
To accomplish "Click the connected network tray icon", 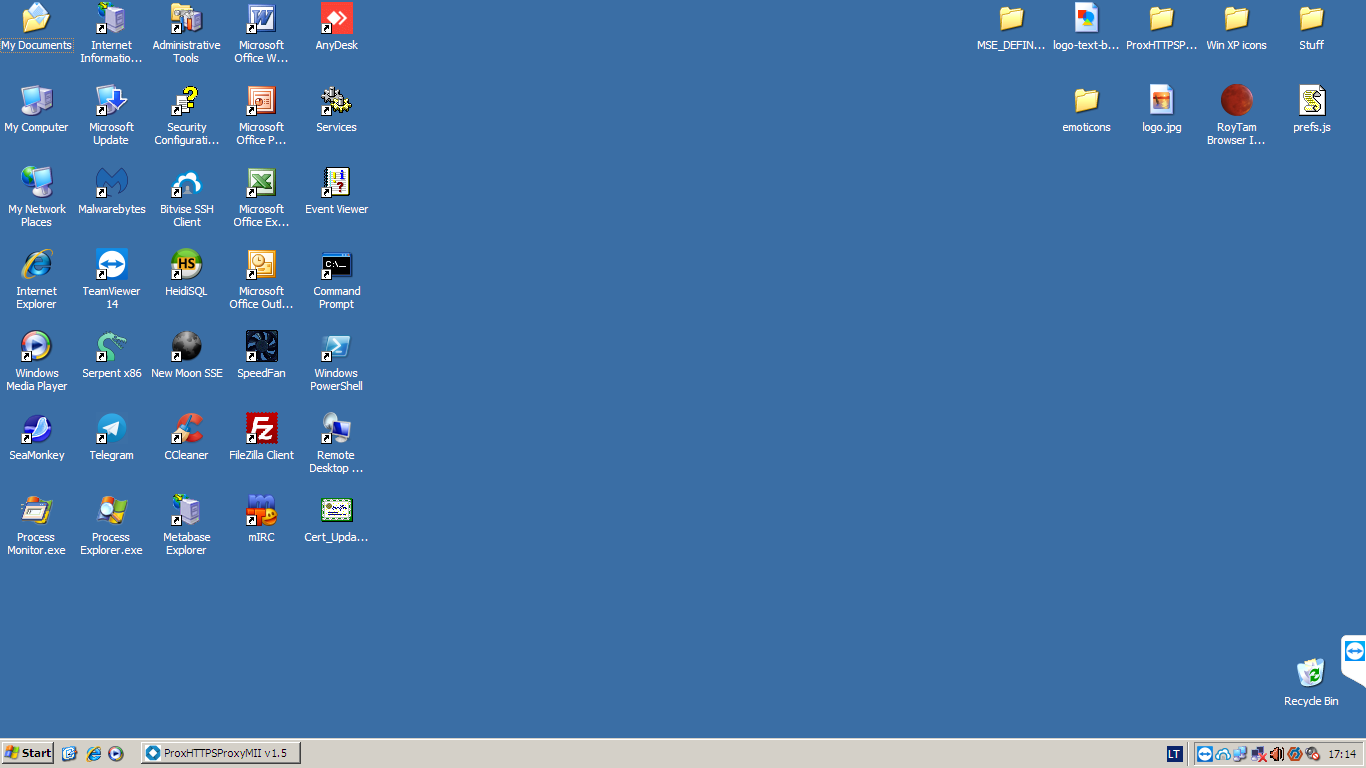I will coord(1240,754).
